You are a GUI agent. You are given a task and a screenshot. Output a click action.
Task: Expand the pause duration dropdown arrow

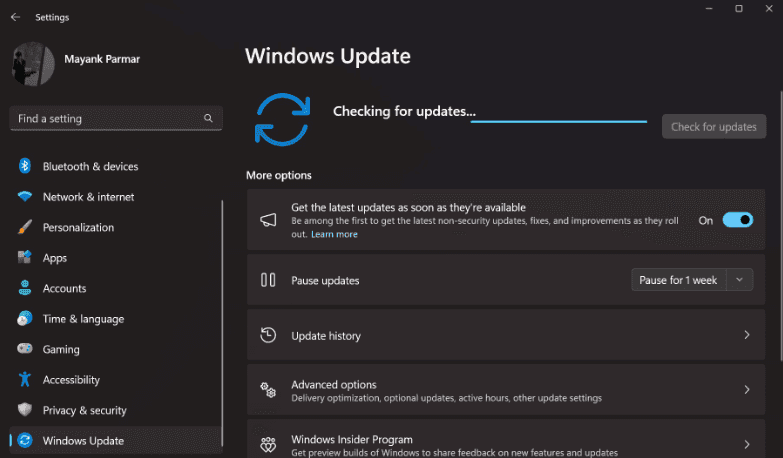pos(740,280)
